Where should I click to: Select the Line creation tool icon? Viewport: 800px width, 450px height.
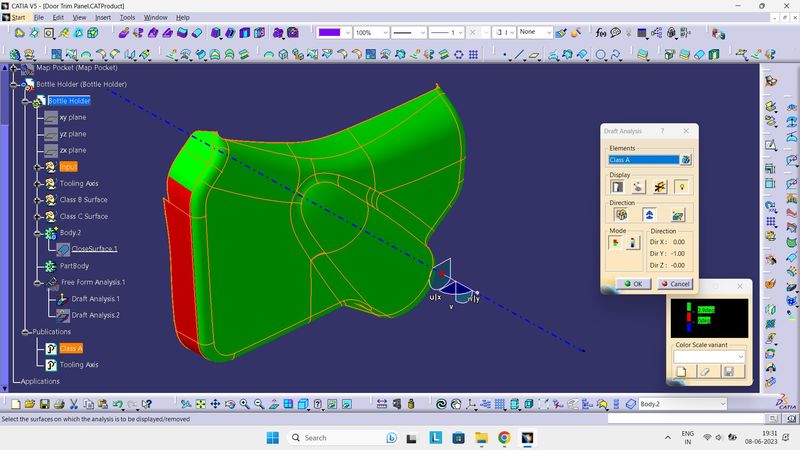tap(519, 54)
